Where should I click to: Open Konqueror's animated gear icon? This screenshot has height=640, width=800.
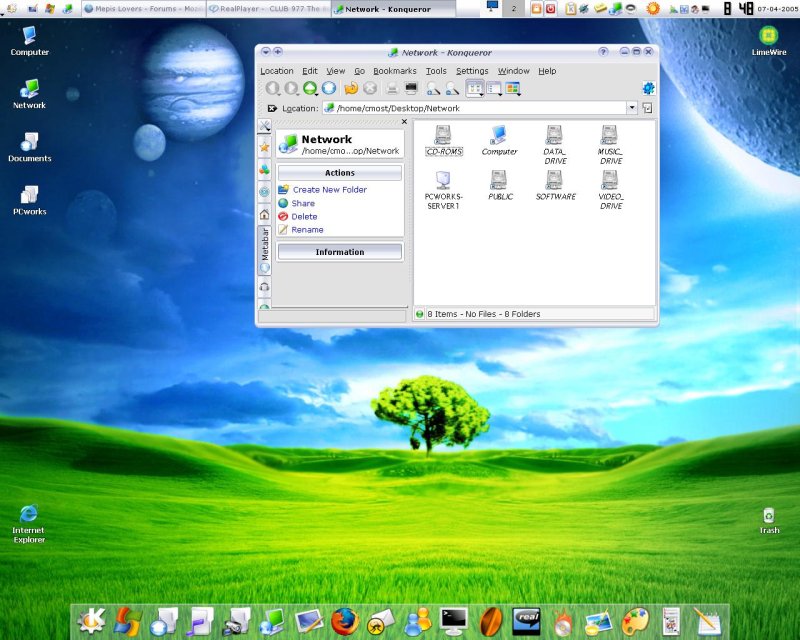coord(648,88)
